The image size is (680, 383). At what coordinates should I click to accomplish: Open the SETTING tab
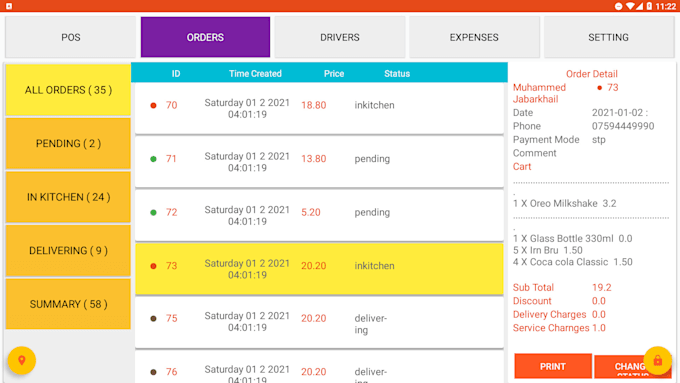point(608,37)
